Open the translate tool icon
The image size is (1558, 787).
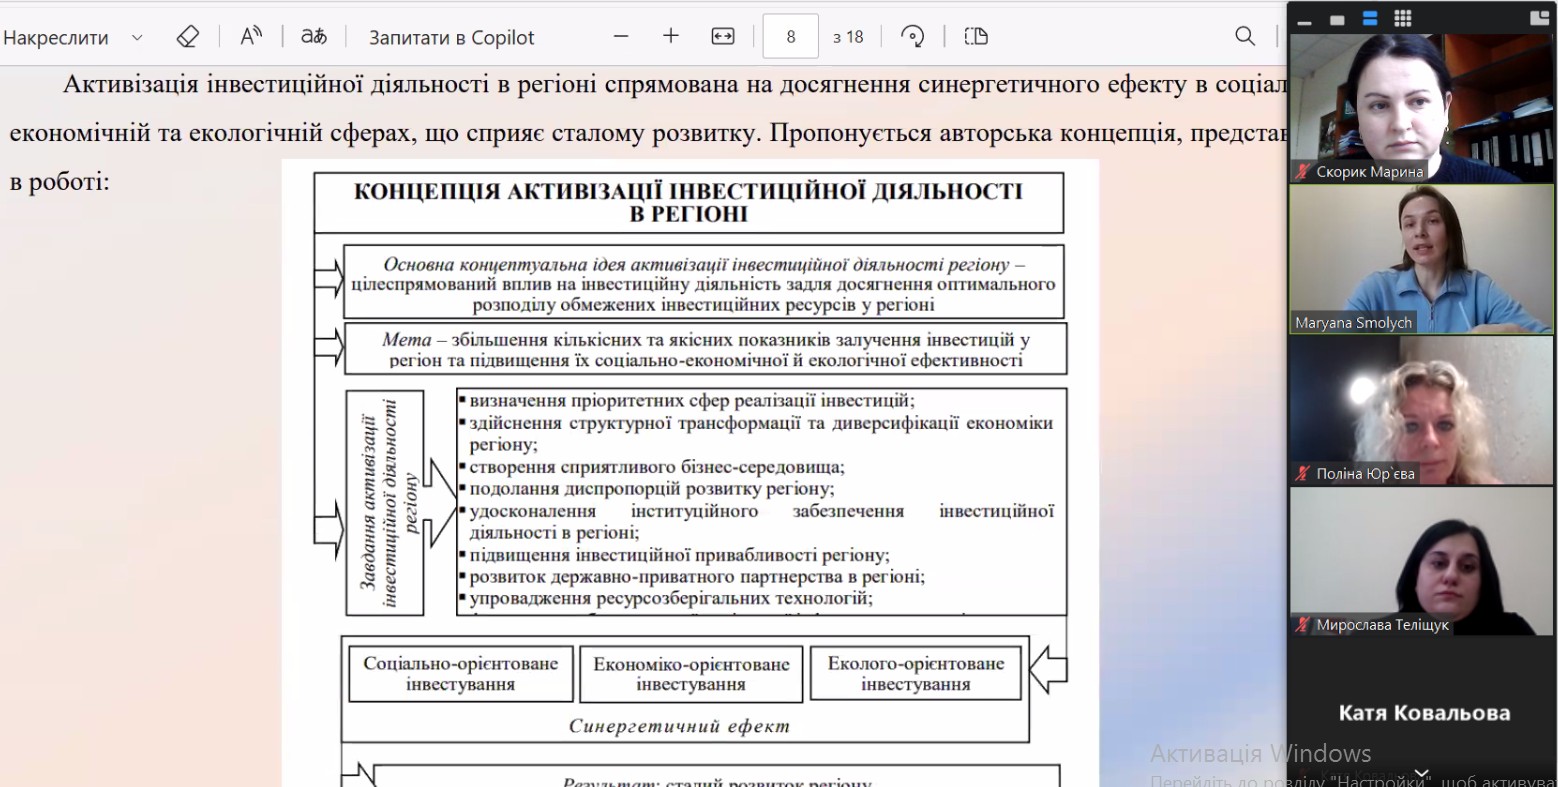tap(314, 37)
